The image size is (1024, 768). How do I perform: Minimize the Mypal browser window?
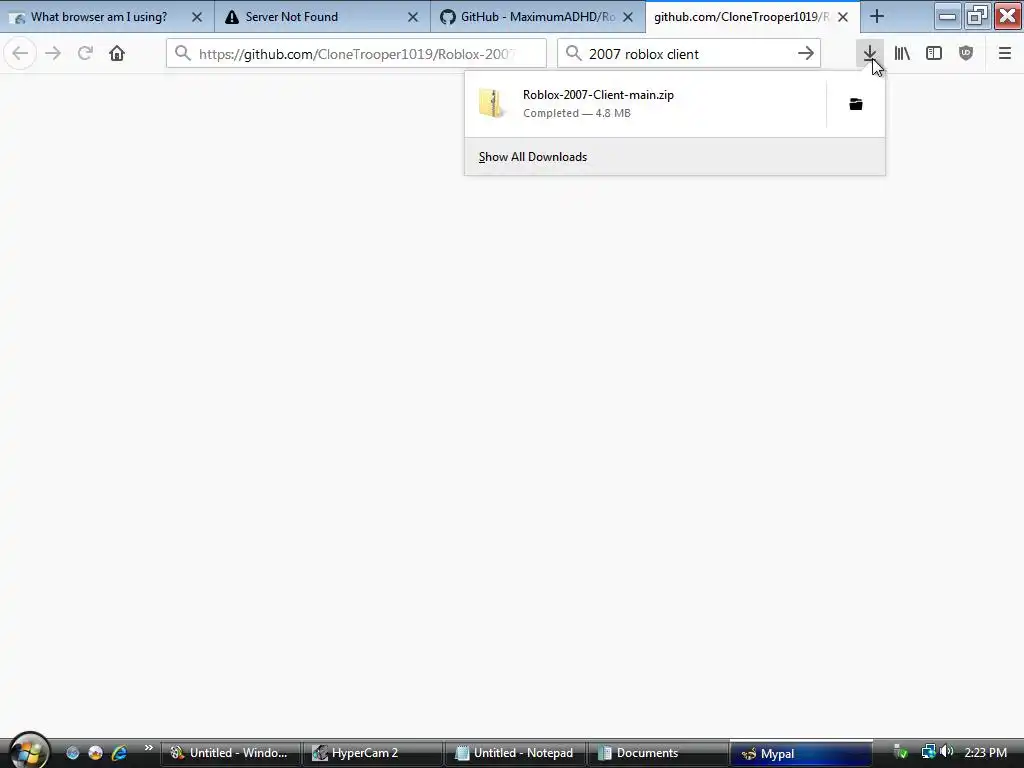[947, 16]
